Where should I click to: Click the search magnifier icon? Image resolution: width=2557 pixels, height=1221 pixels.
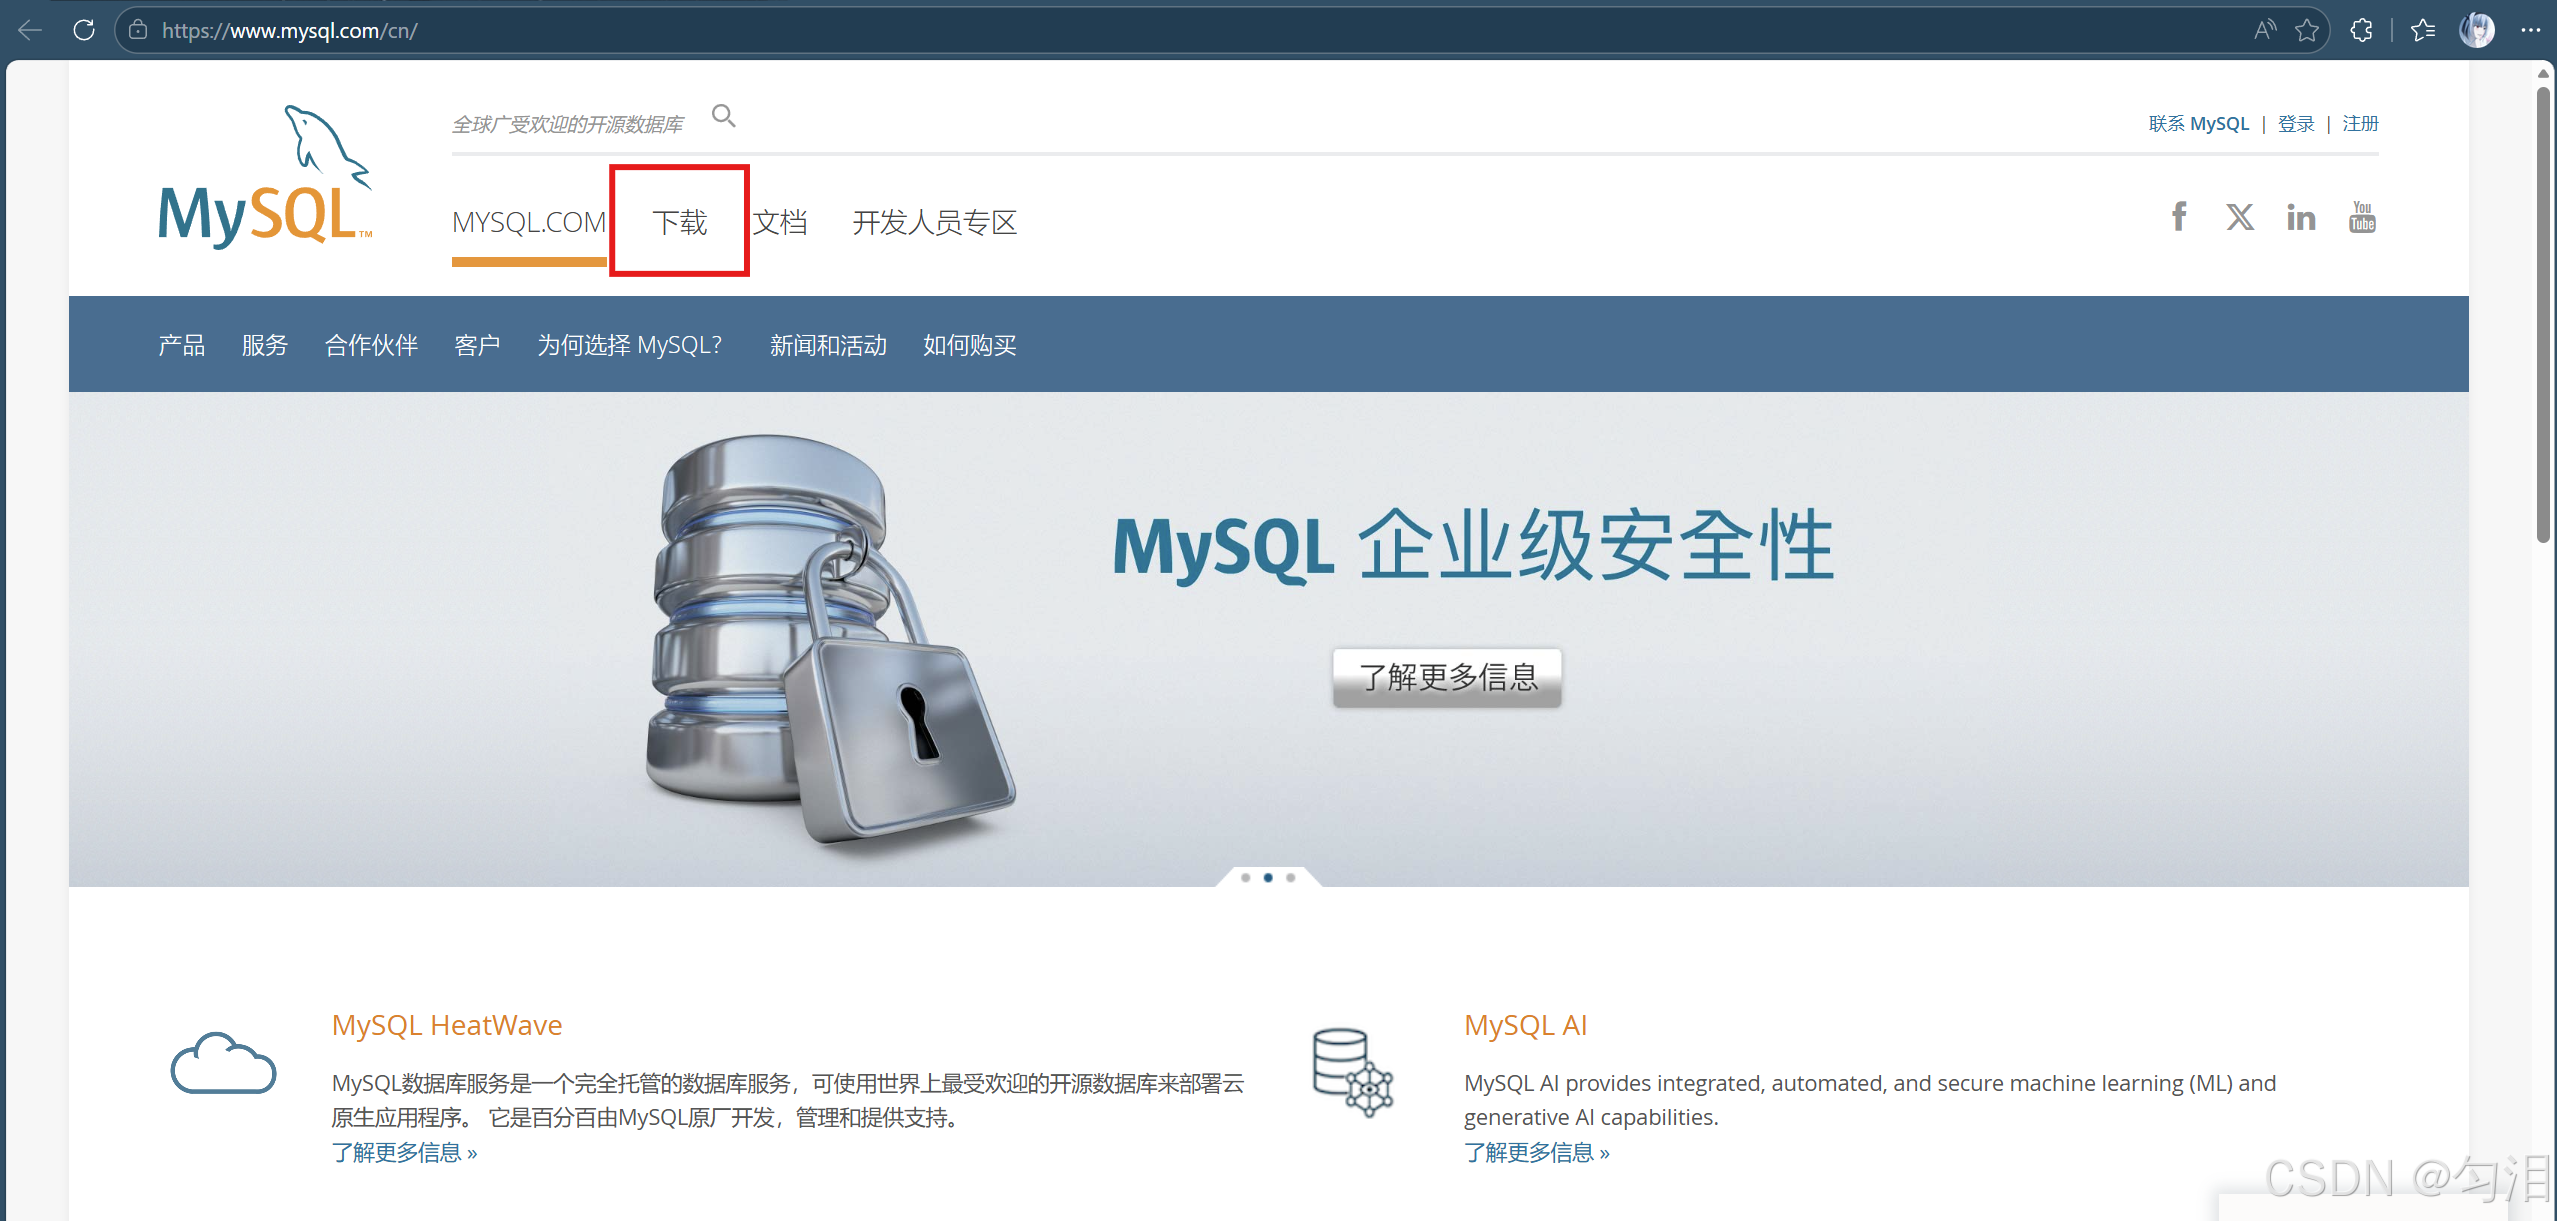coord(723,116)
